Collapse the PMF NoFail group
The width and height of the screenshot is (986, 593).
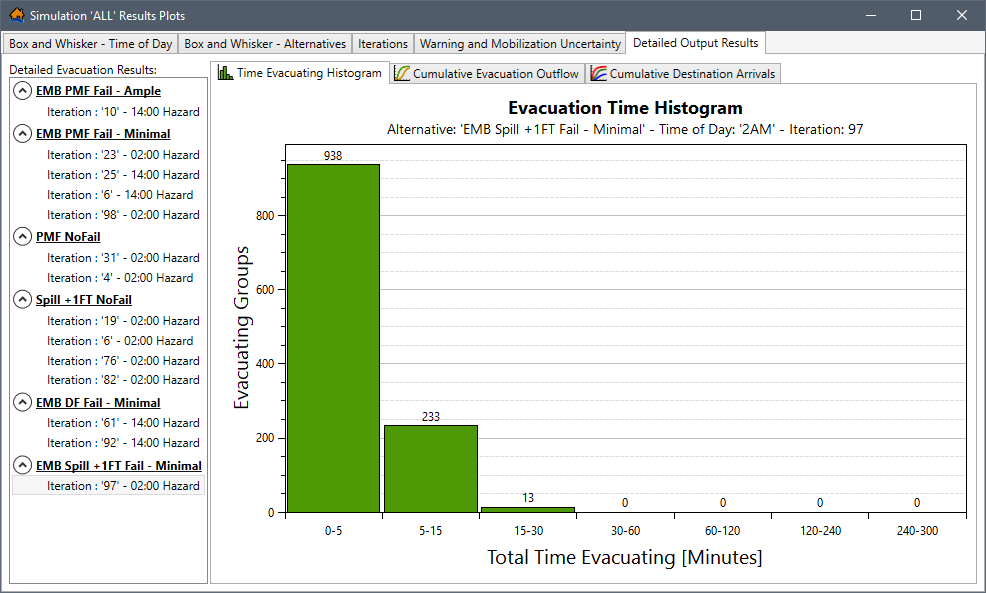(x=21, y=236)
